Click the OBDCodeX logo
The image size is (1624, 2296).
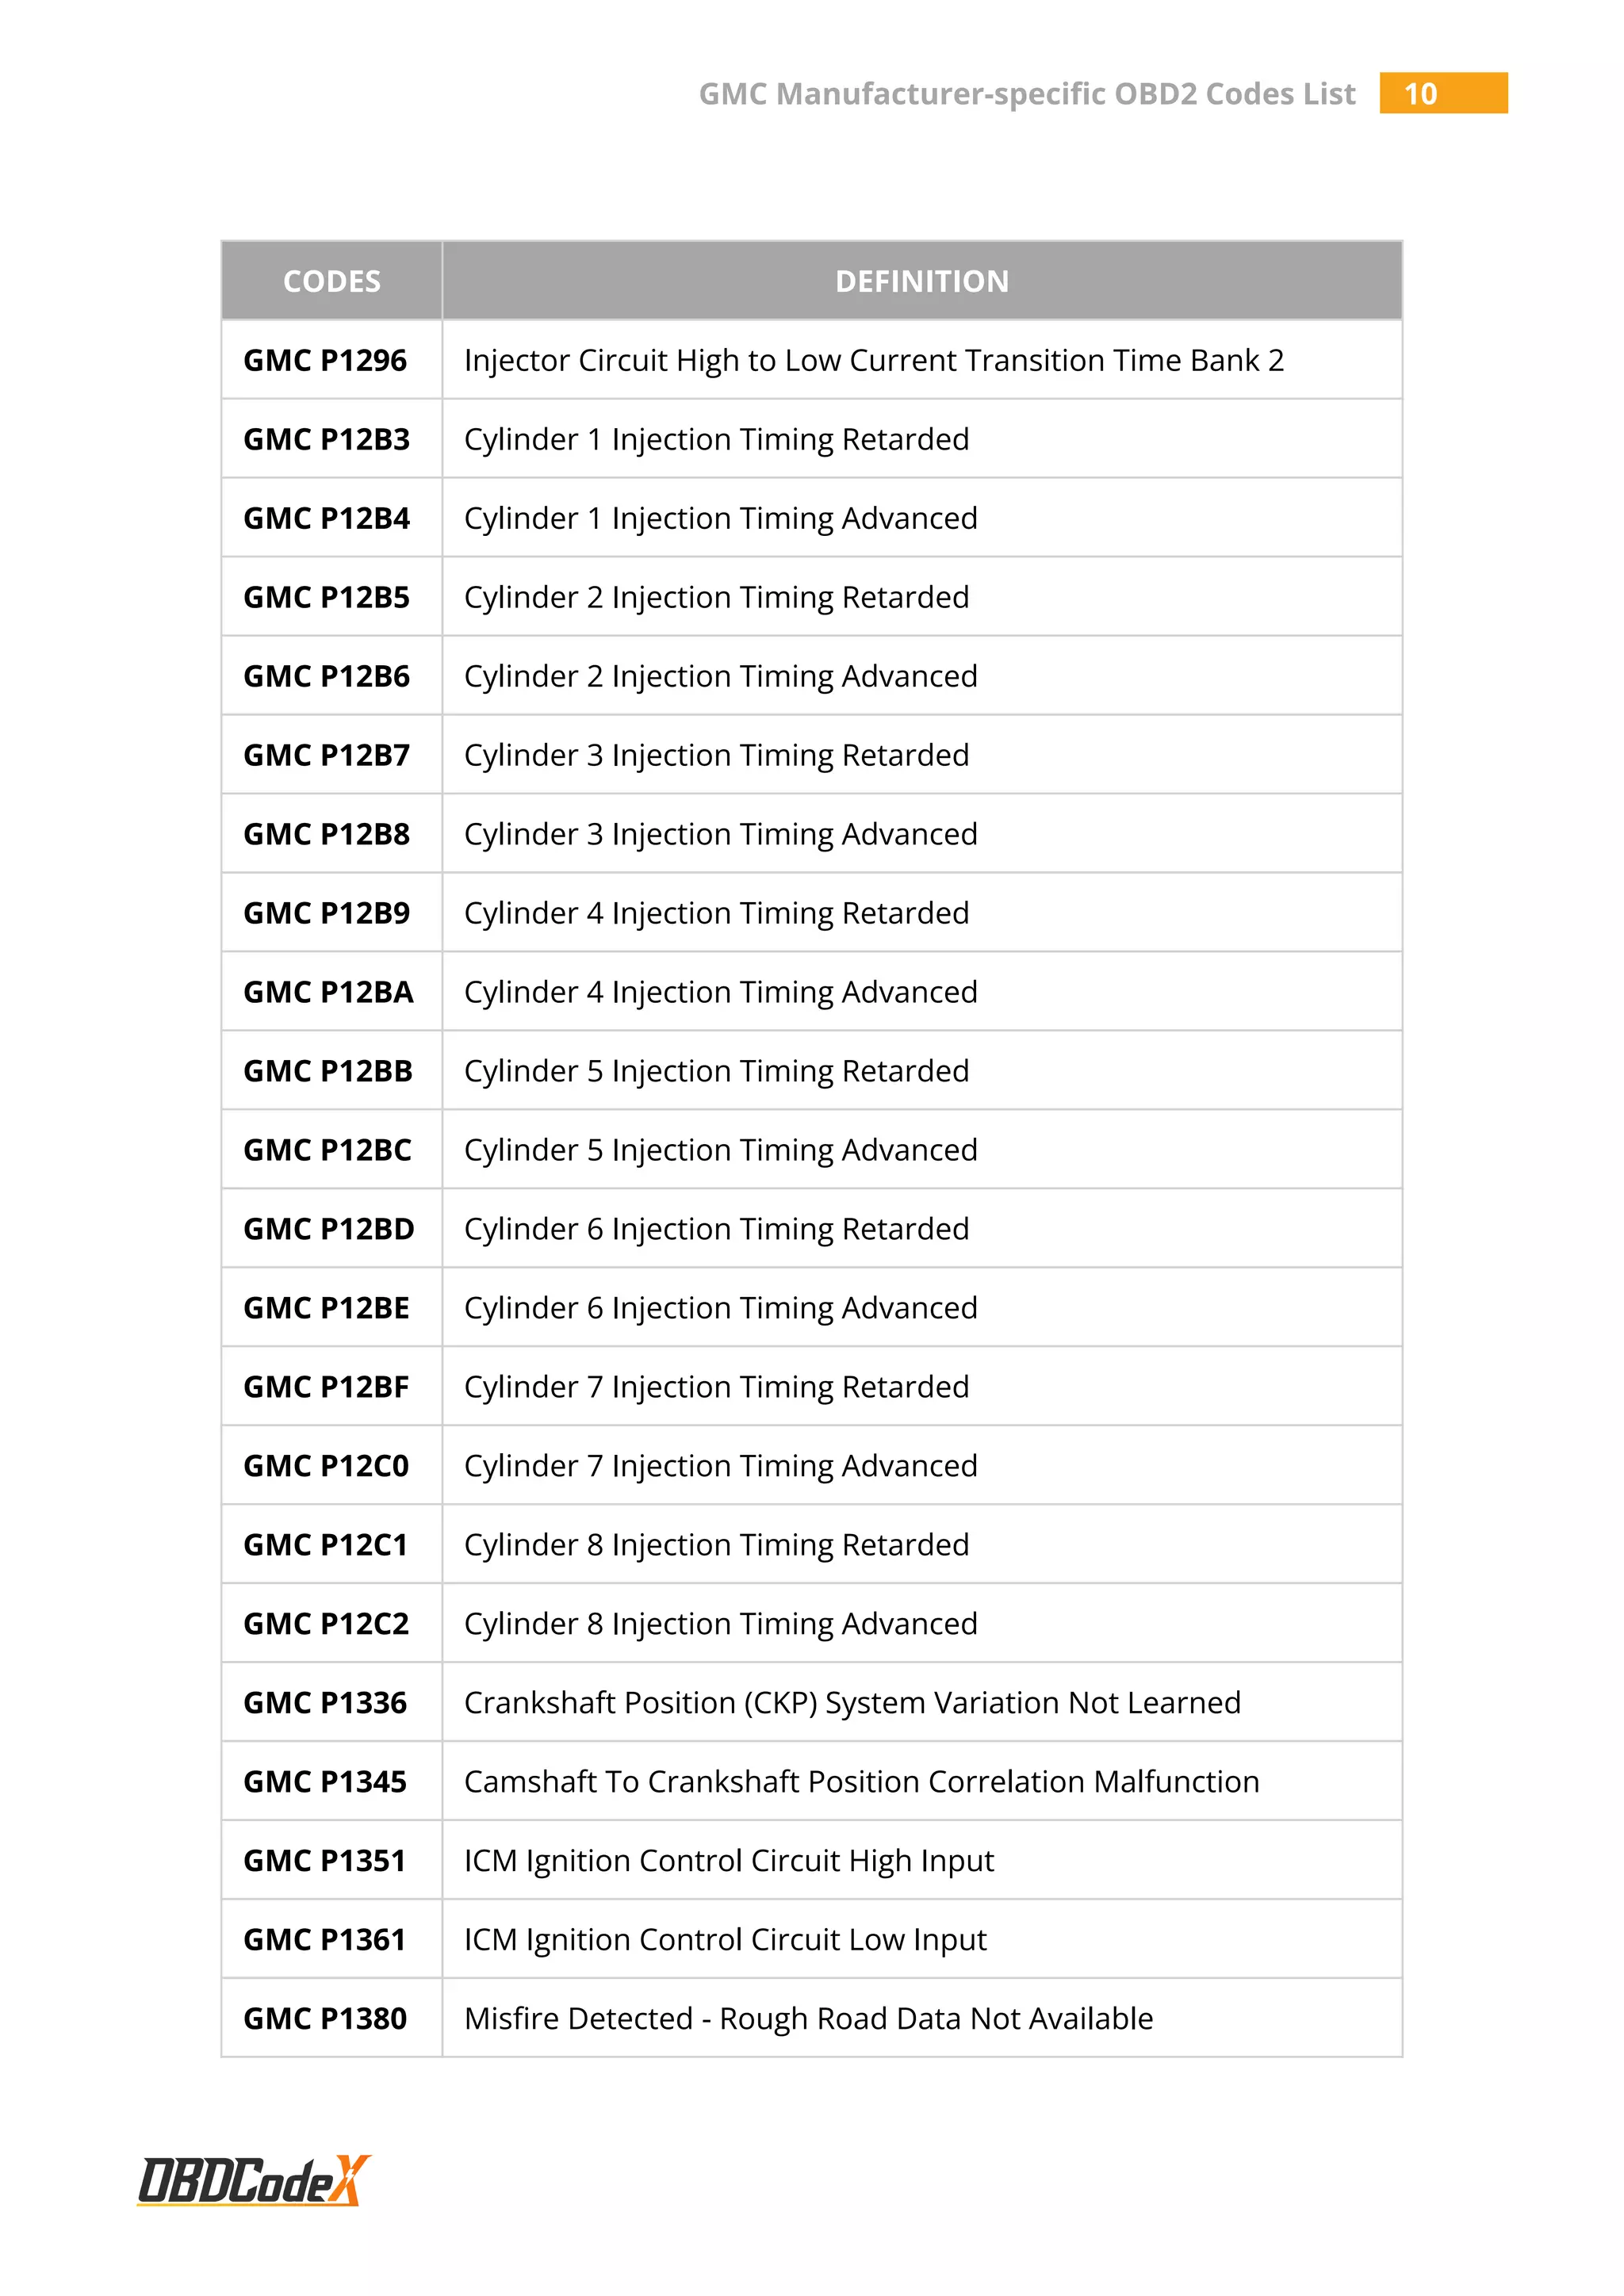(x=254, y=2181)
